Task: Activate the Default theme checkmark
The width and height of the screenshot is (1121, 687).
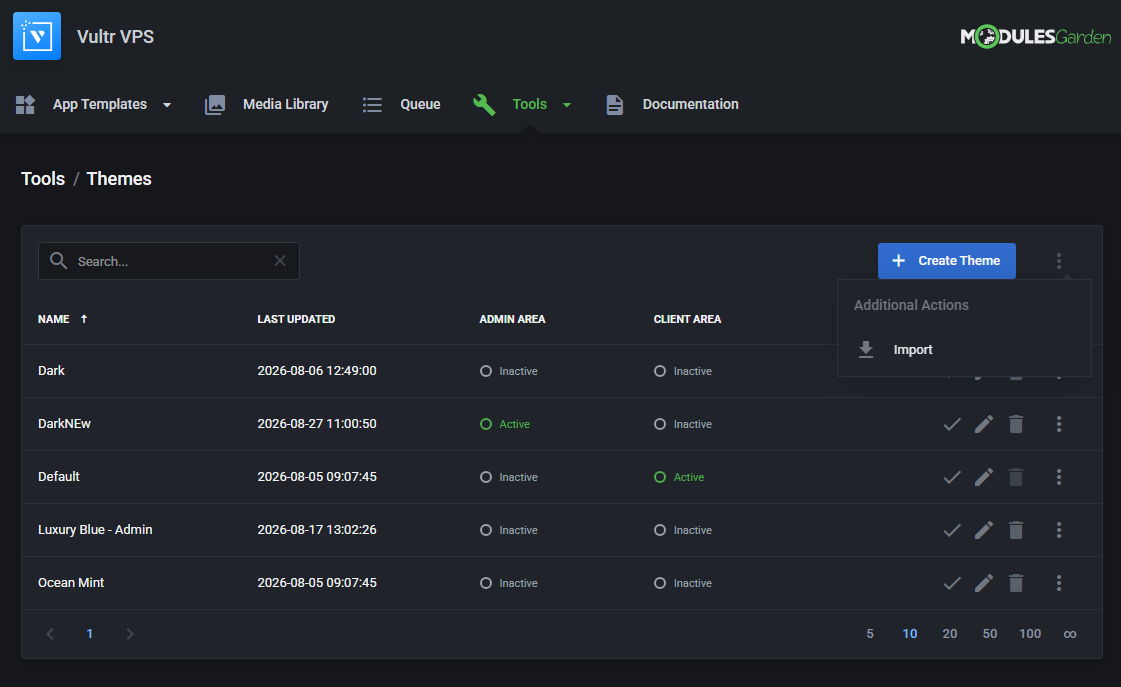Action: tap(952, 477)
